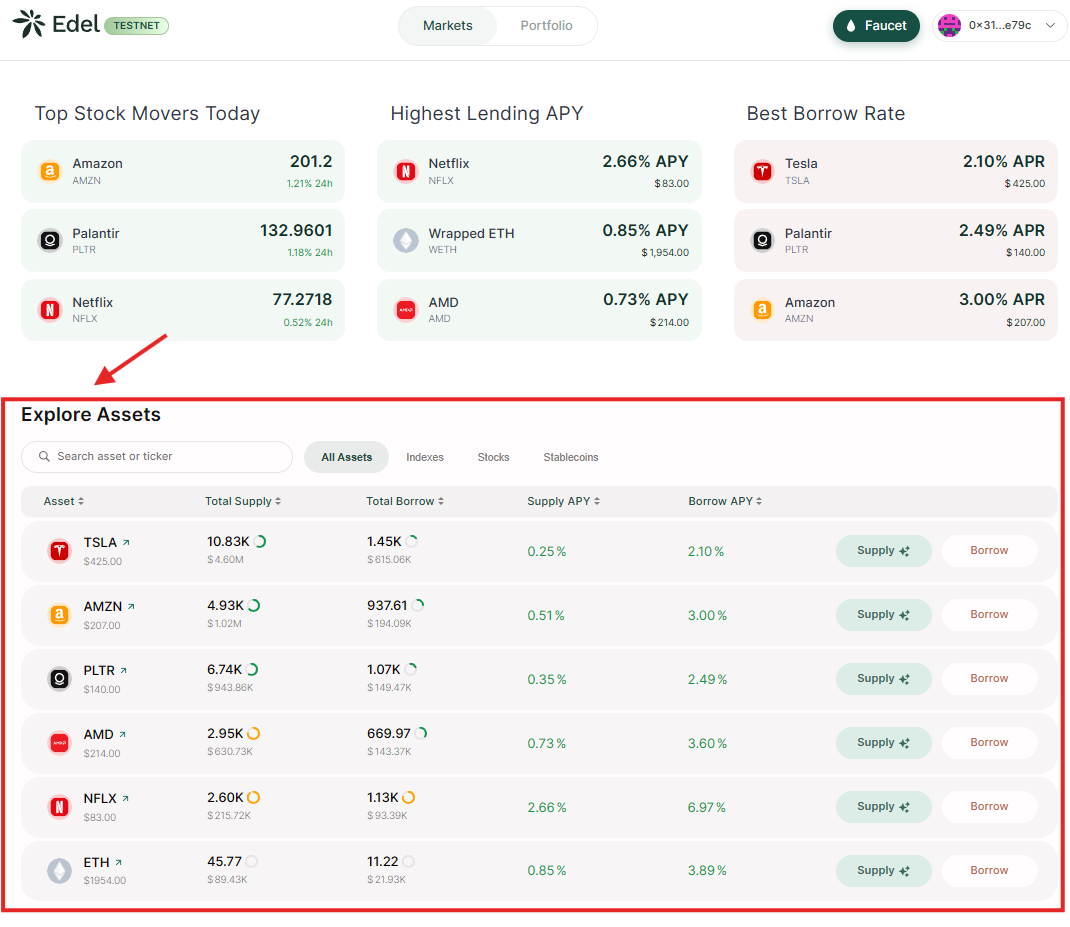Screen dimensions: 1070x927
Task: Click the ETH token icon in the table
Action: point(60,871)
